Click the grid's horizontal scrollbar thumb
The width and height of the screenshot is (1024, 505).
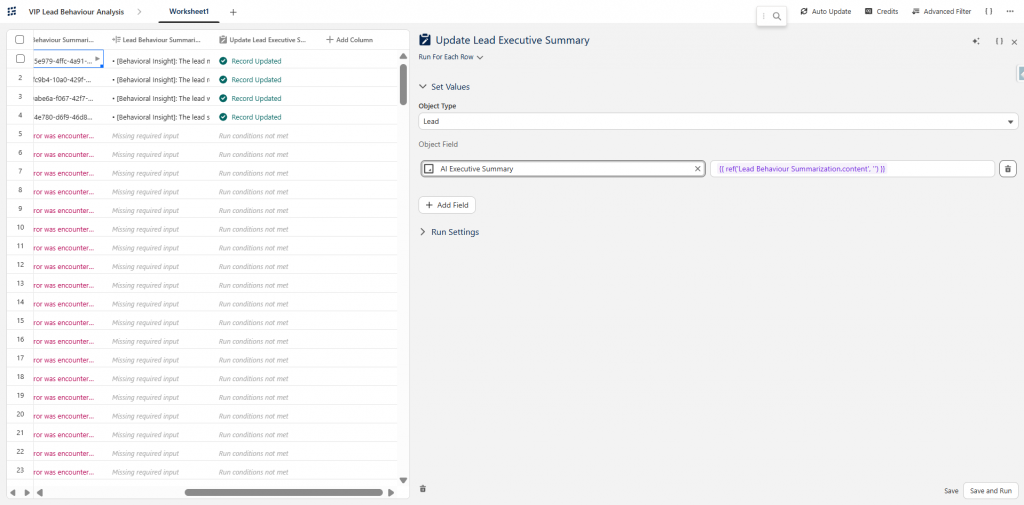283,493
